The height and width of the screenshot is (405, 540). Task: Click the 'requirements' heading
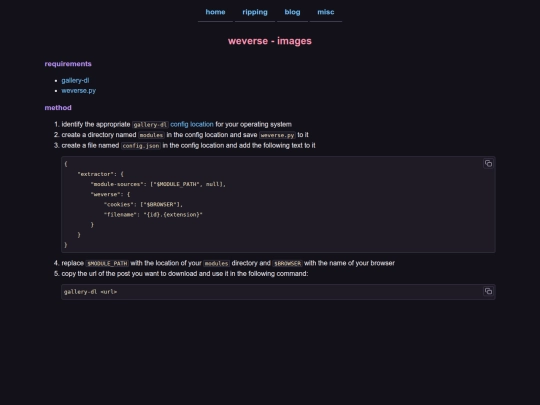tap(68, 64)
